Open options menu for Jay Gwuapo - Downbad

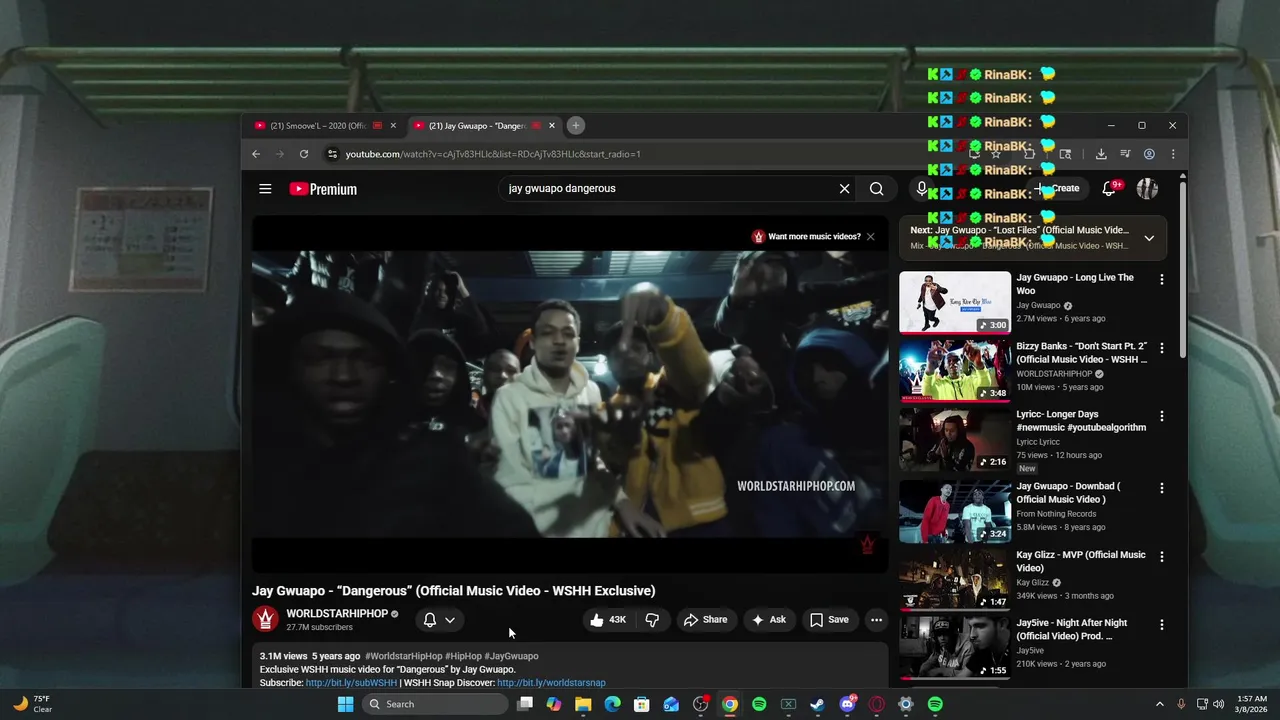pyautogui.click(x=1161, y=488)
